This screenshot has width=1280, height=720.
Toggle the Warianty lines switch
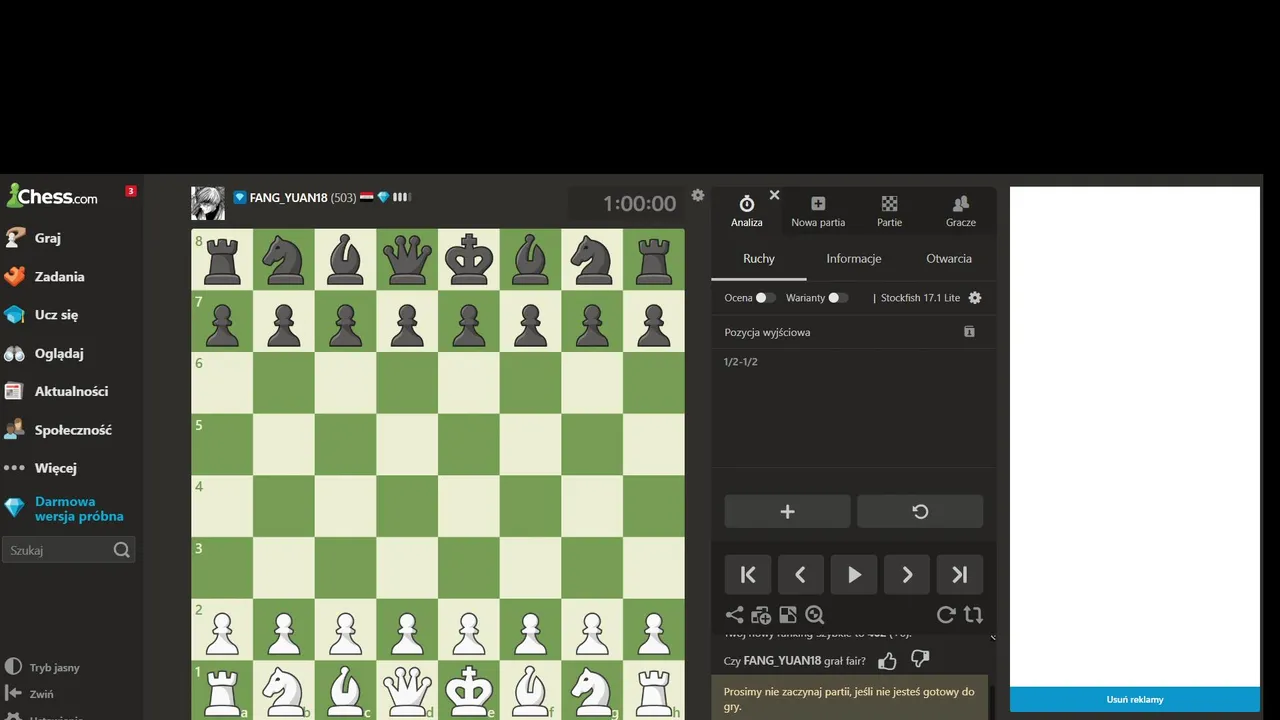tap(838, 298)
